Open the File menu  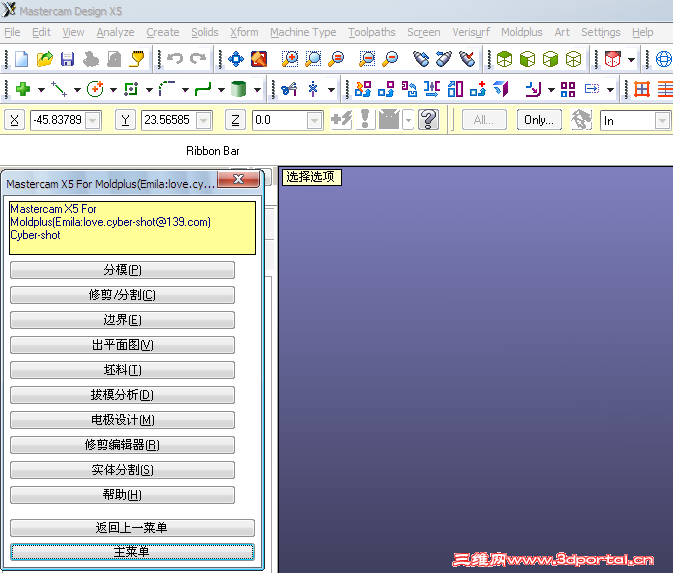coord(12,32)
